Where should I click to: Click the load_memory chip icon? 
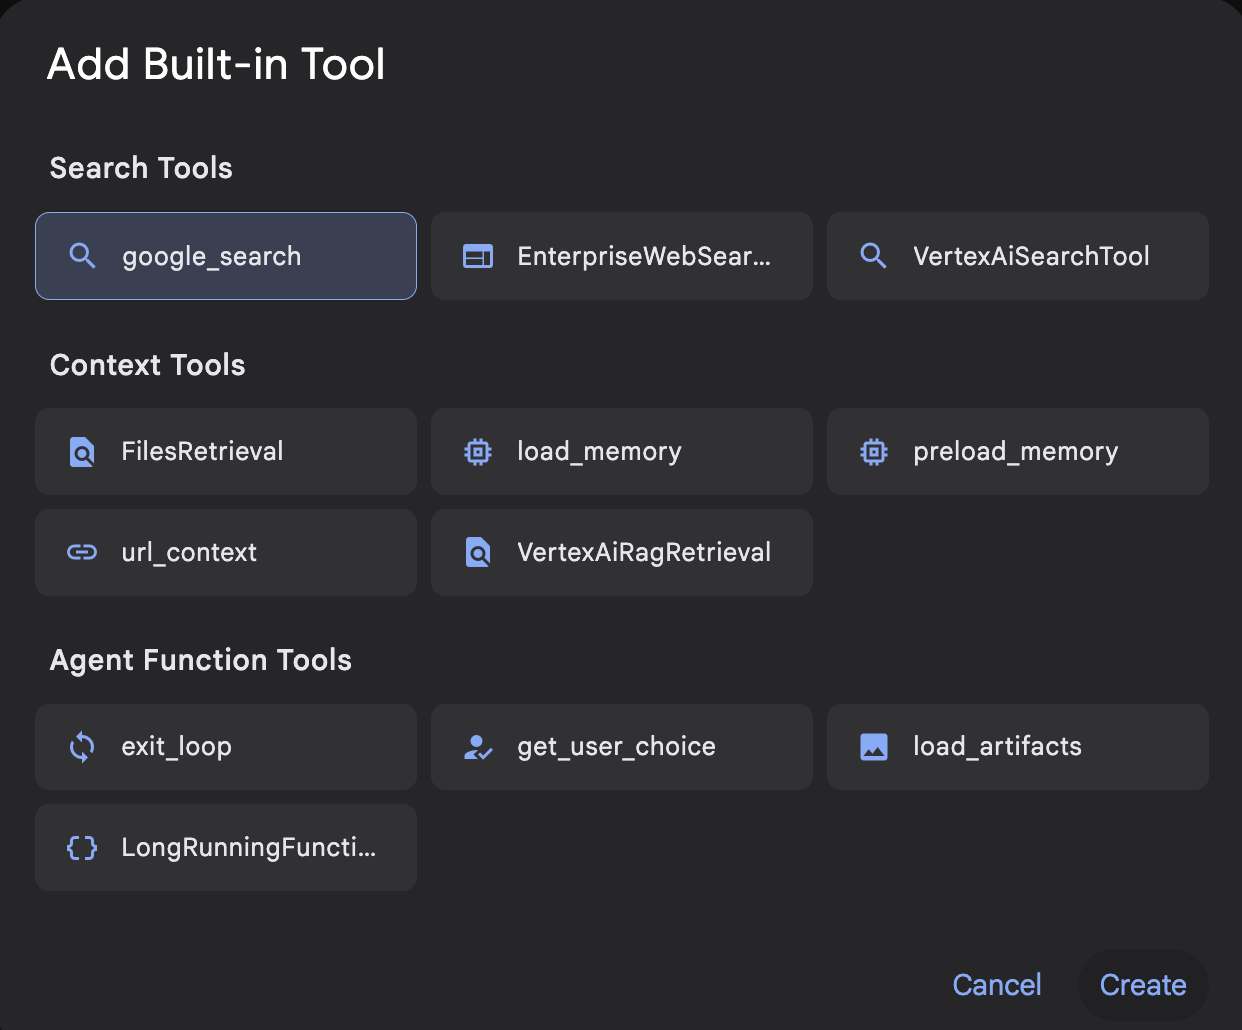click(x=478, y=451)
